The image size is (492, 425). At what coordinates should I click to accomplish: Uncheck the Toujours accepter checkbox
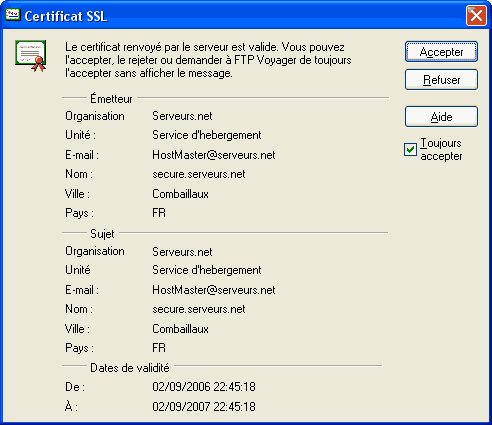point(410,149)
